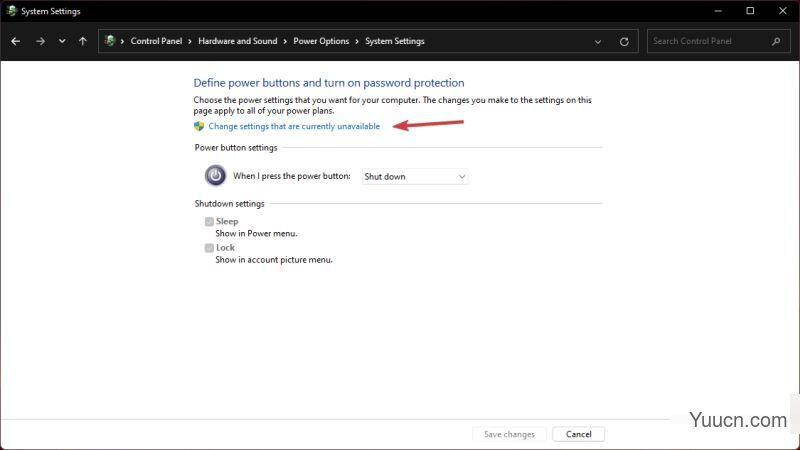
Task: Focus the Search Control Panel box
Action: (x=718, y=41)
